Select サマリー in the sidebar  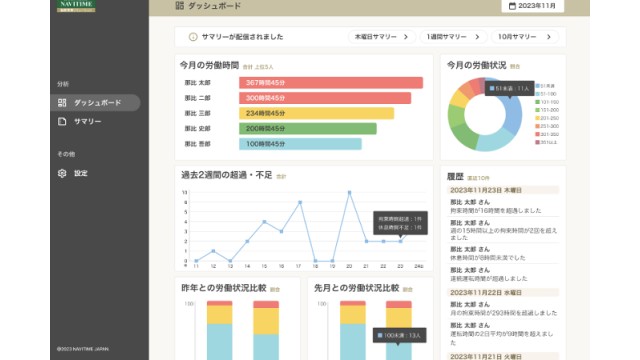(87, 122)
